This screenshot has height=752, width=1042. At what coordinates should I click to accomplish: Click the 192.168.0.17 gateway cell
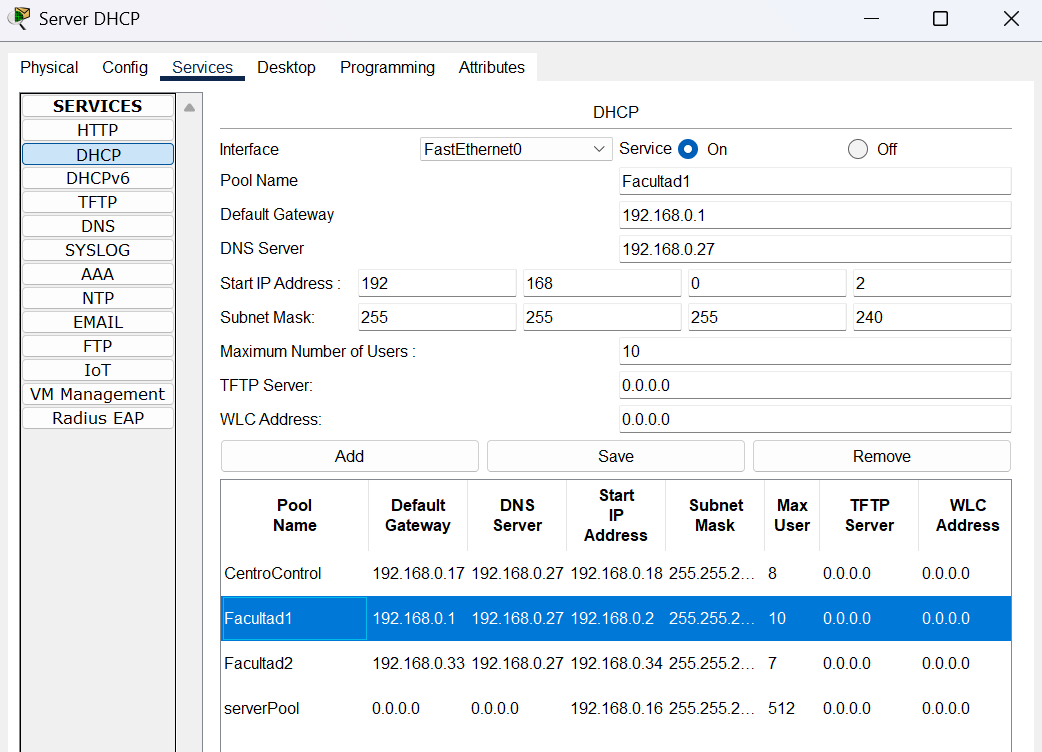point(418,573)
